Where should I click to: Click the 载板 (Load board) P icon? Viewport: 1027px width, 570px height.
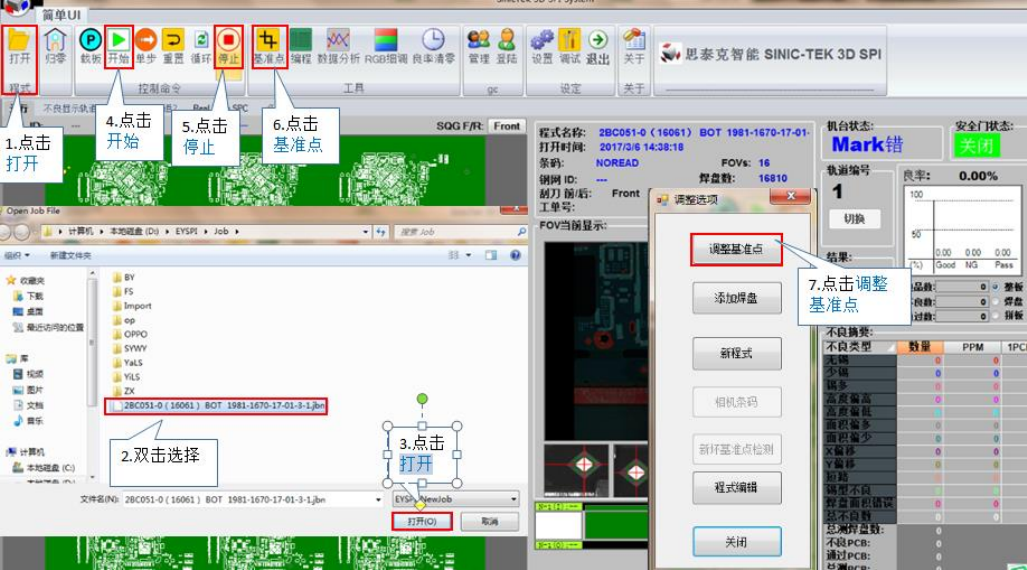coord(90,47)
